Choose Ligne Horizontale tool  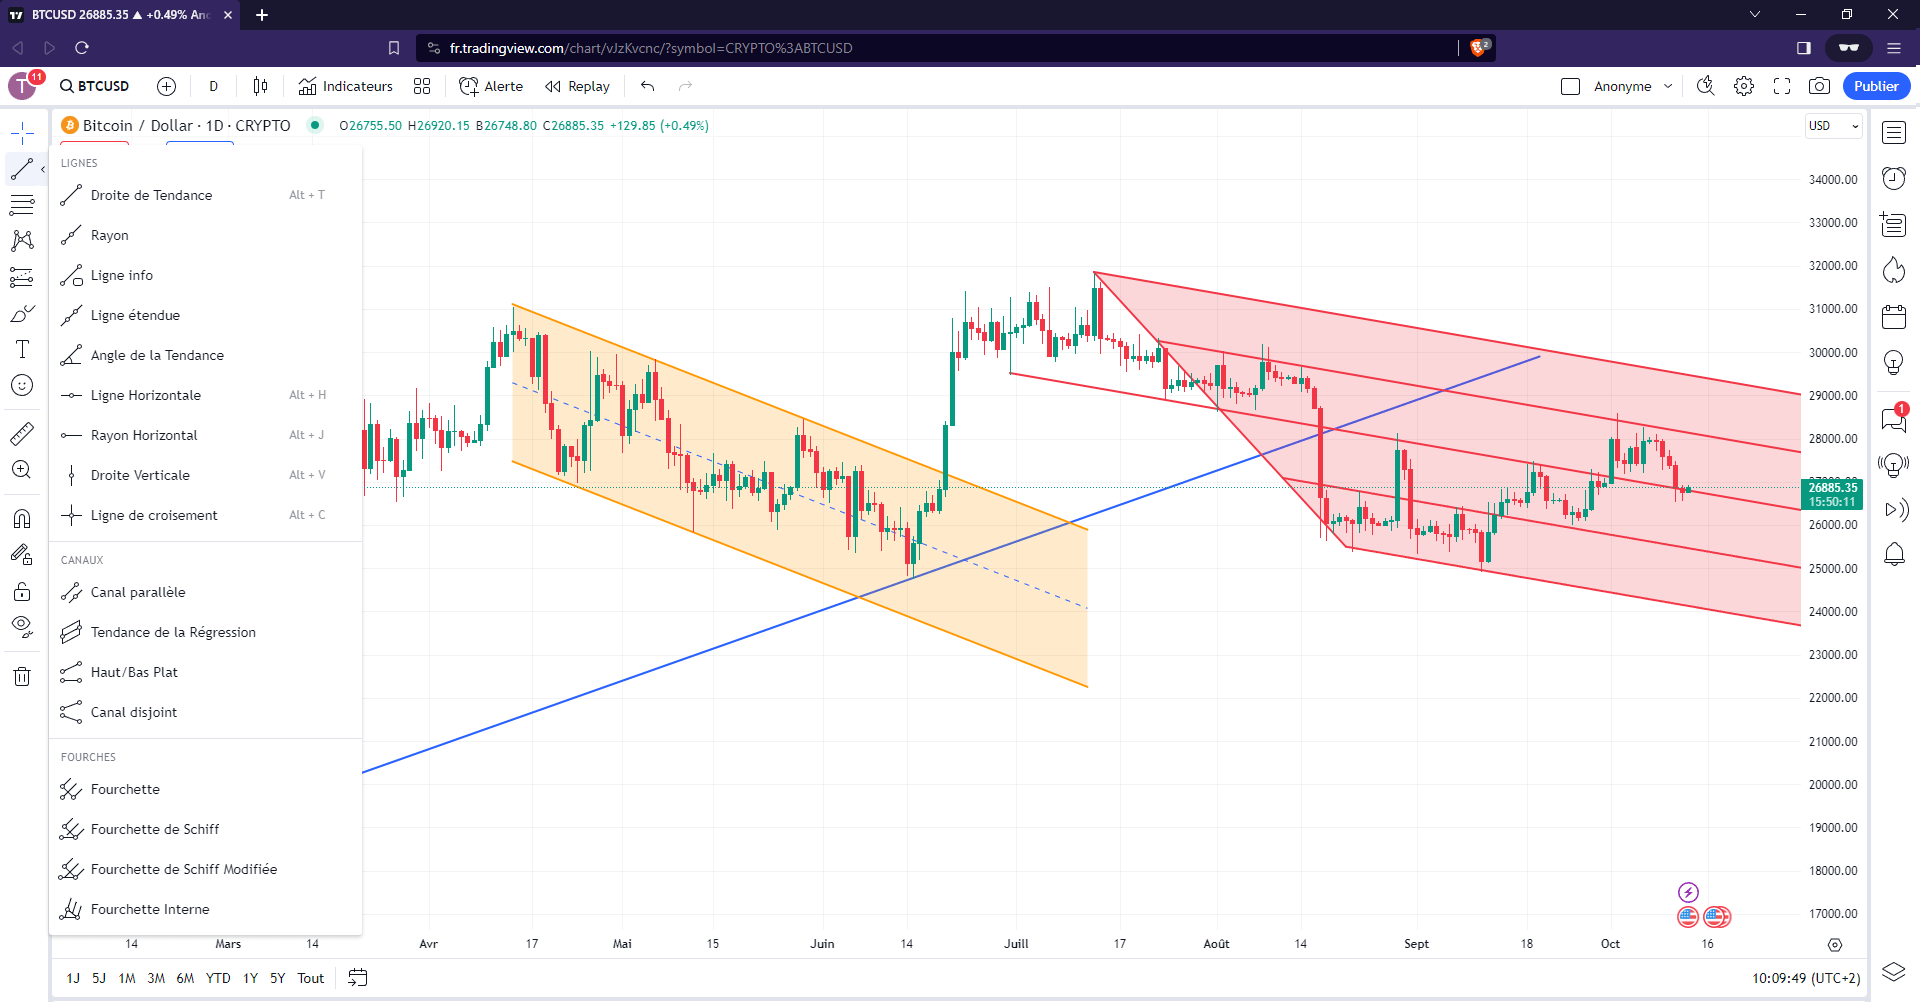[x=205, y=395]
